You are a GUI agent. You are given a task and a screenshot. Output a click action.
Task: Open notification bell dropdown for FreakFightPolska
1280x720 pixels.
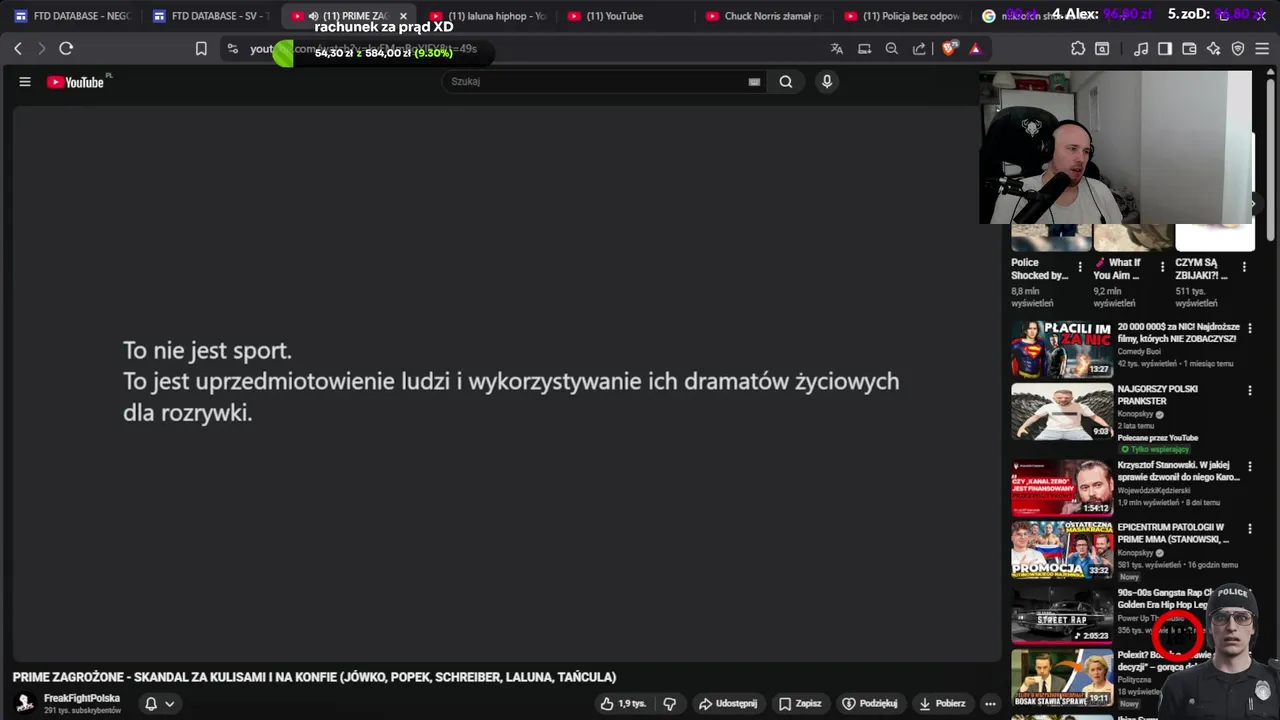tap(159, 703)
